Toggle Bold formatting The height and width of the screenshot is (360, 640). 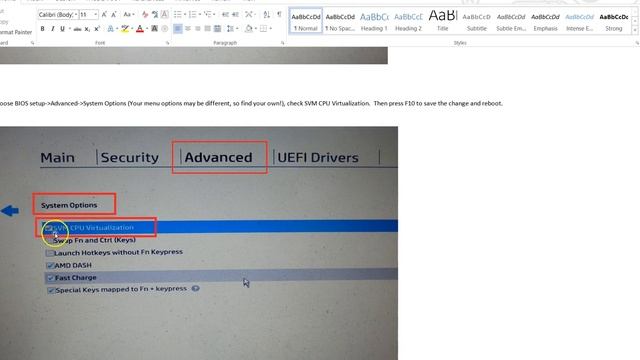click(x=42, y=29)
